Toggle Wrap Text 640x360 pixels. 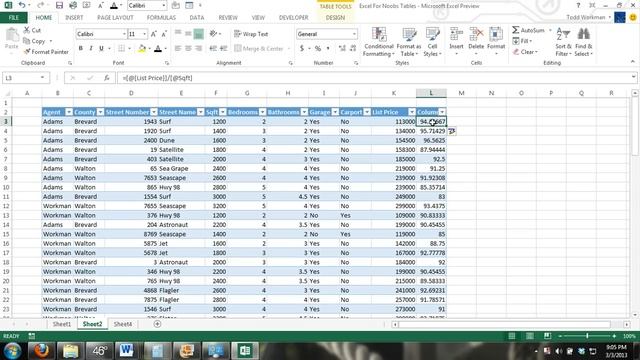[251, 34]
